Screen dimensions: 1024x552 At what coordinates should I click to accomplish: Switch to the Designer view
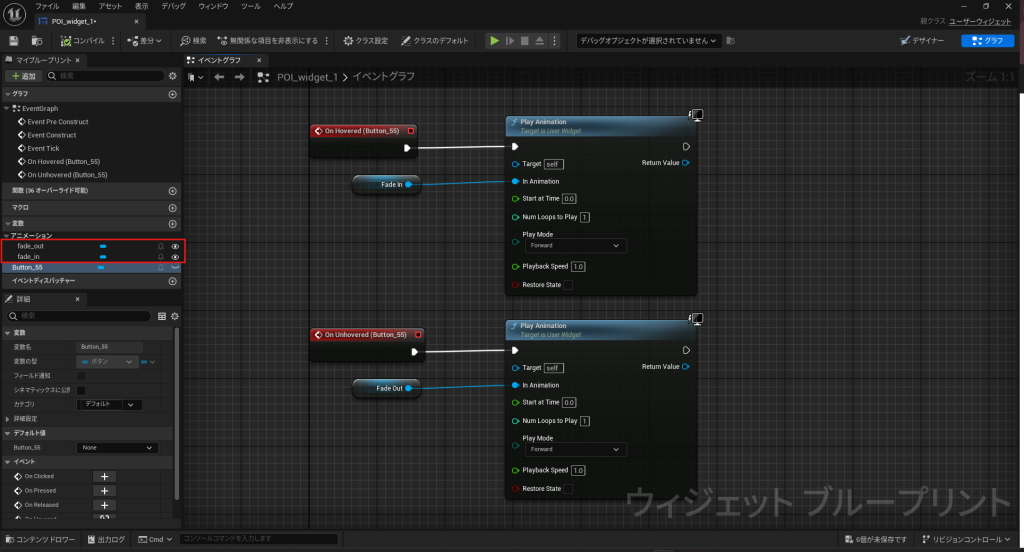click(x=924, y=41)
